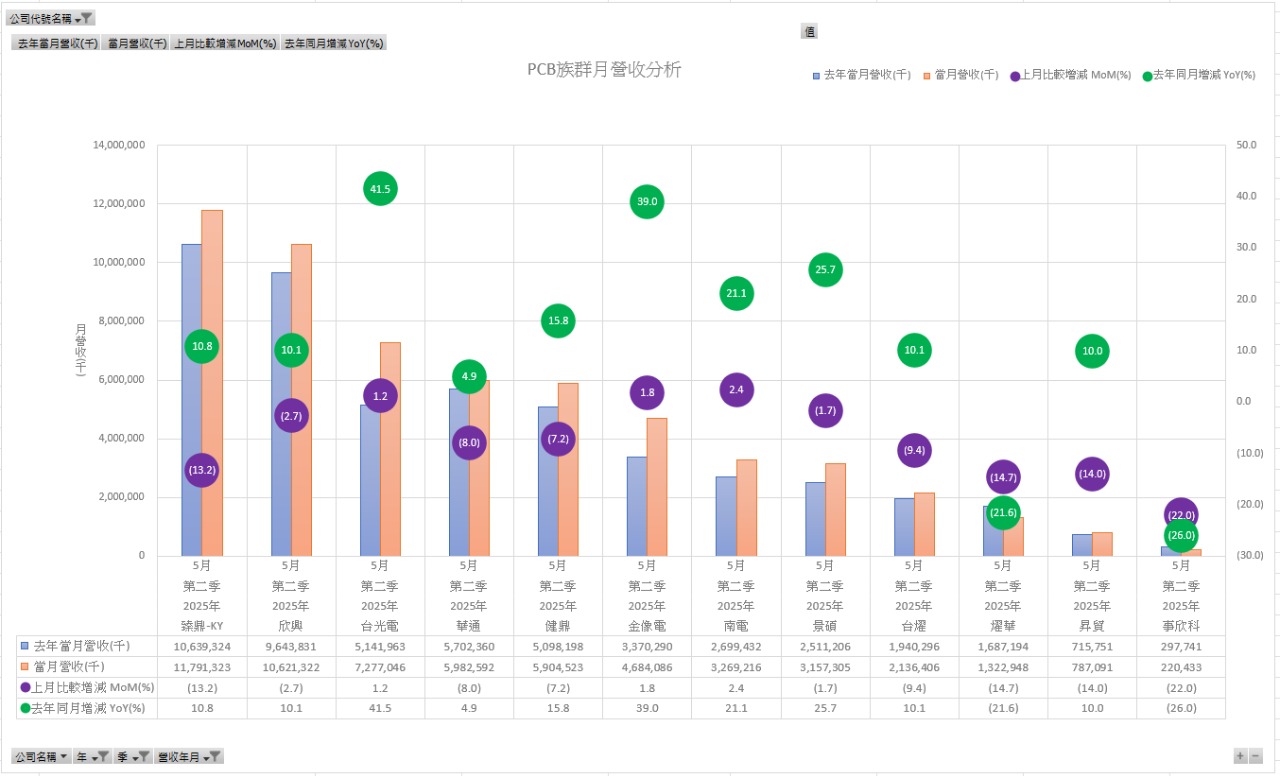The image size is (1280, 776).
Task: Click the vertical axis title 月營收(千)
Action: 81,350
